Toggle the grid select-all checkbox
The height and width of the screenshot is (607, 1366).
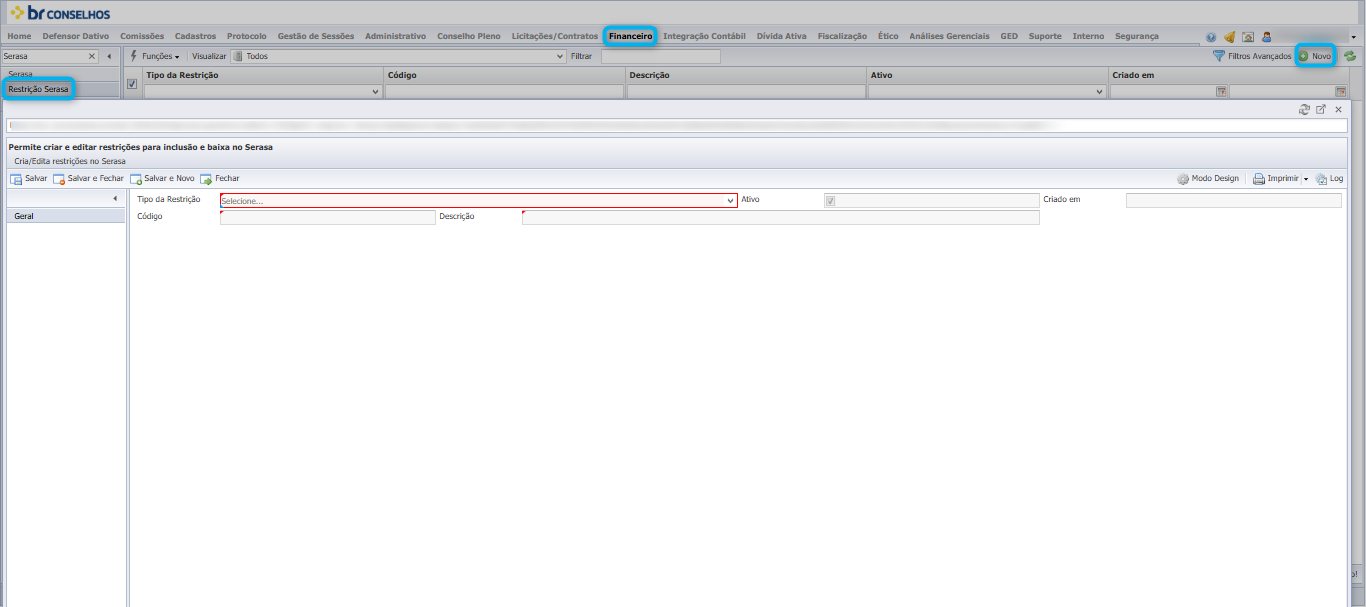(x=132, y=84)
